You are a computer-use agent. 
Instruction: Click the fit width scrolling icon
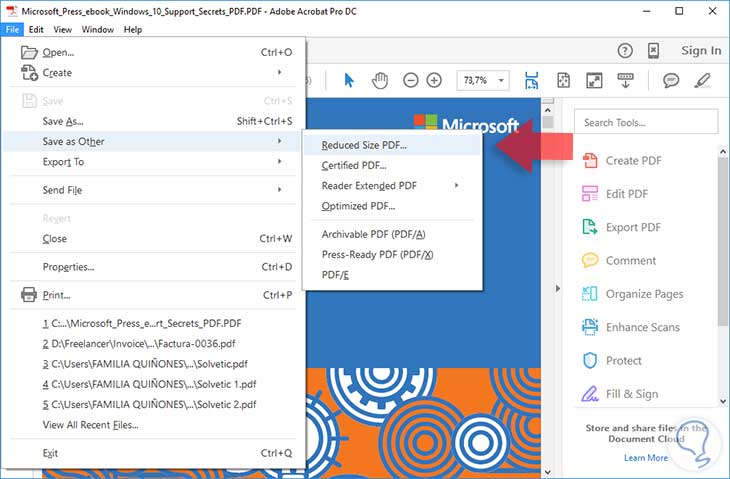pos(531,80)
